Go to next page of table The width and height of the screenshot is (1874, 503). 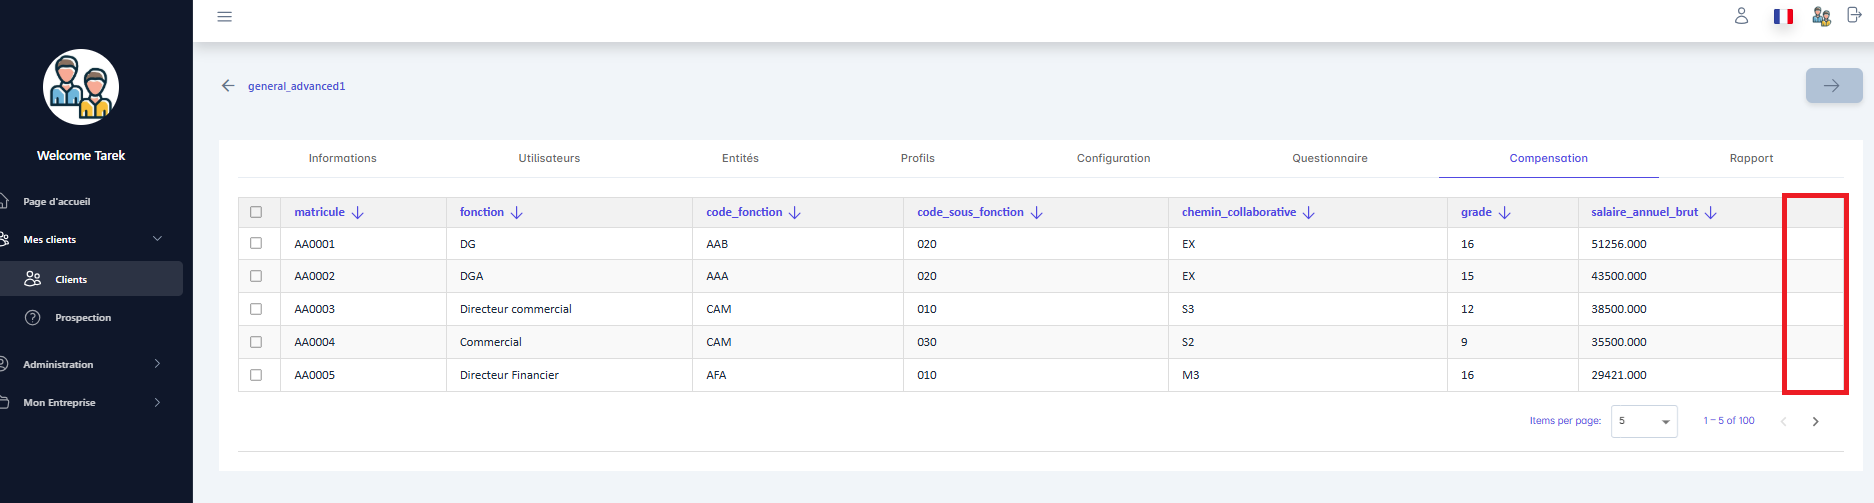(x=1815, y=422)
